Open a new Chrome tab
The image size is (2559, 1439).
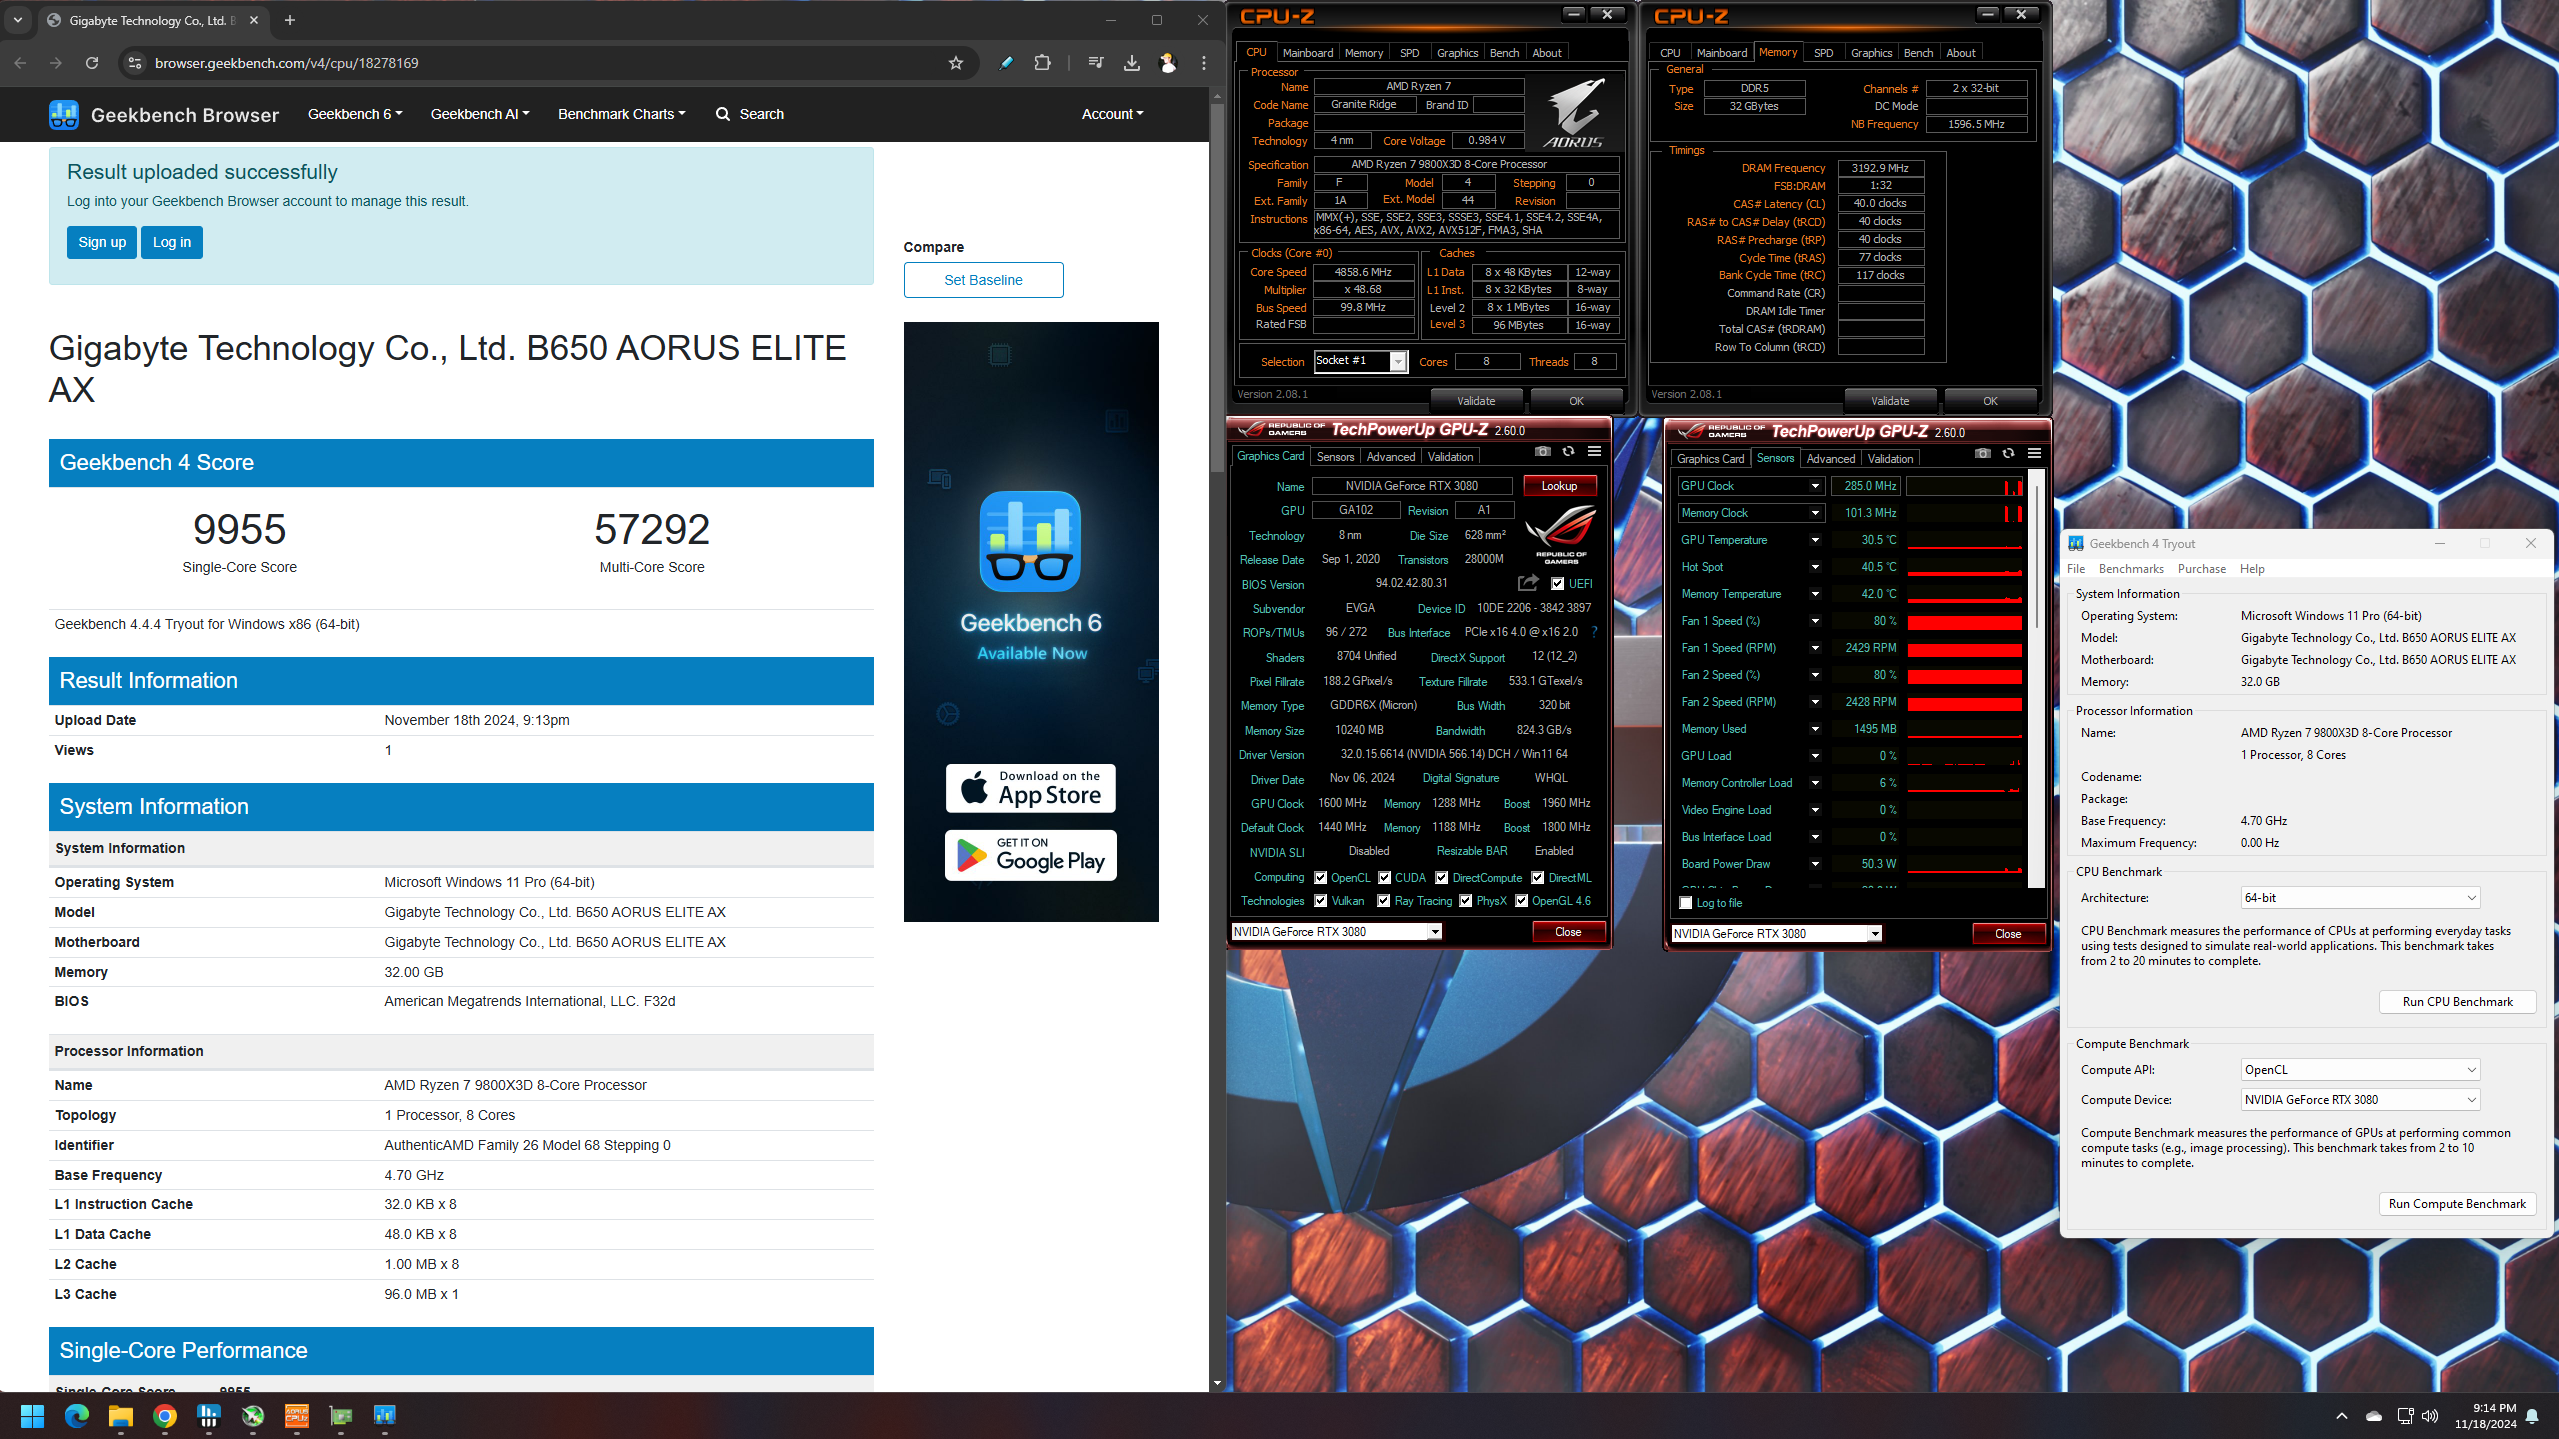tap(290, 20)
